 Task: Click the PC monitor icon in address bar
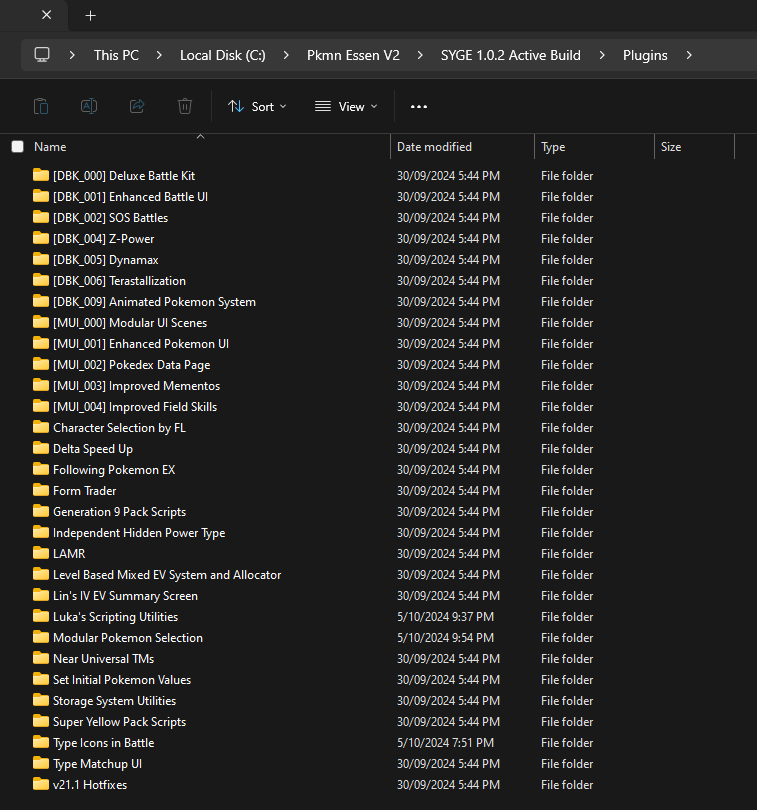(x=42, y=55)
